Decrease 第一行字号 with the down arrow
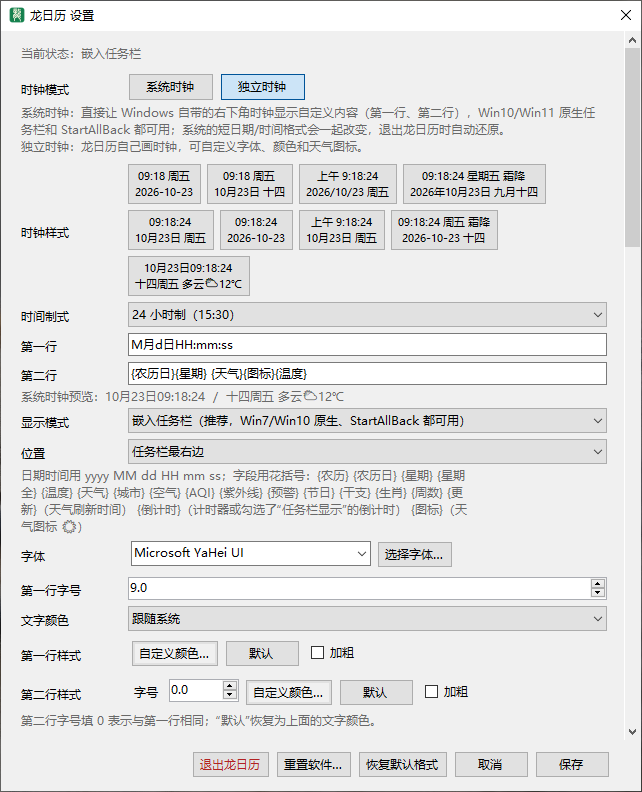 click(598, 593)
